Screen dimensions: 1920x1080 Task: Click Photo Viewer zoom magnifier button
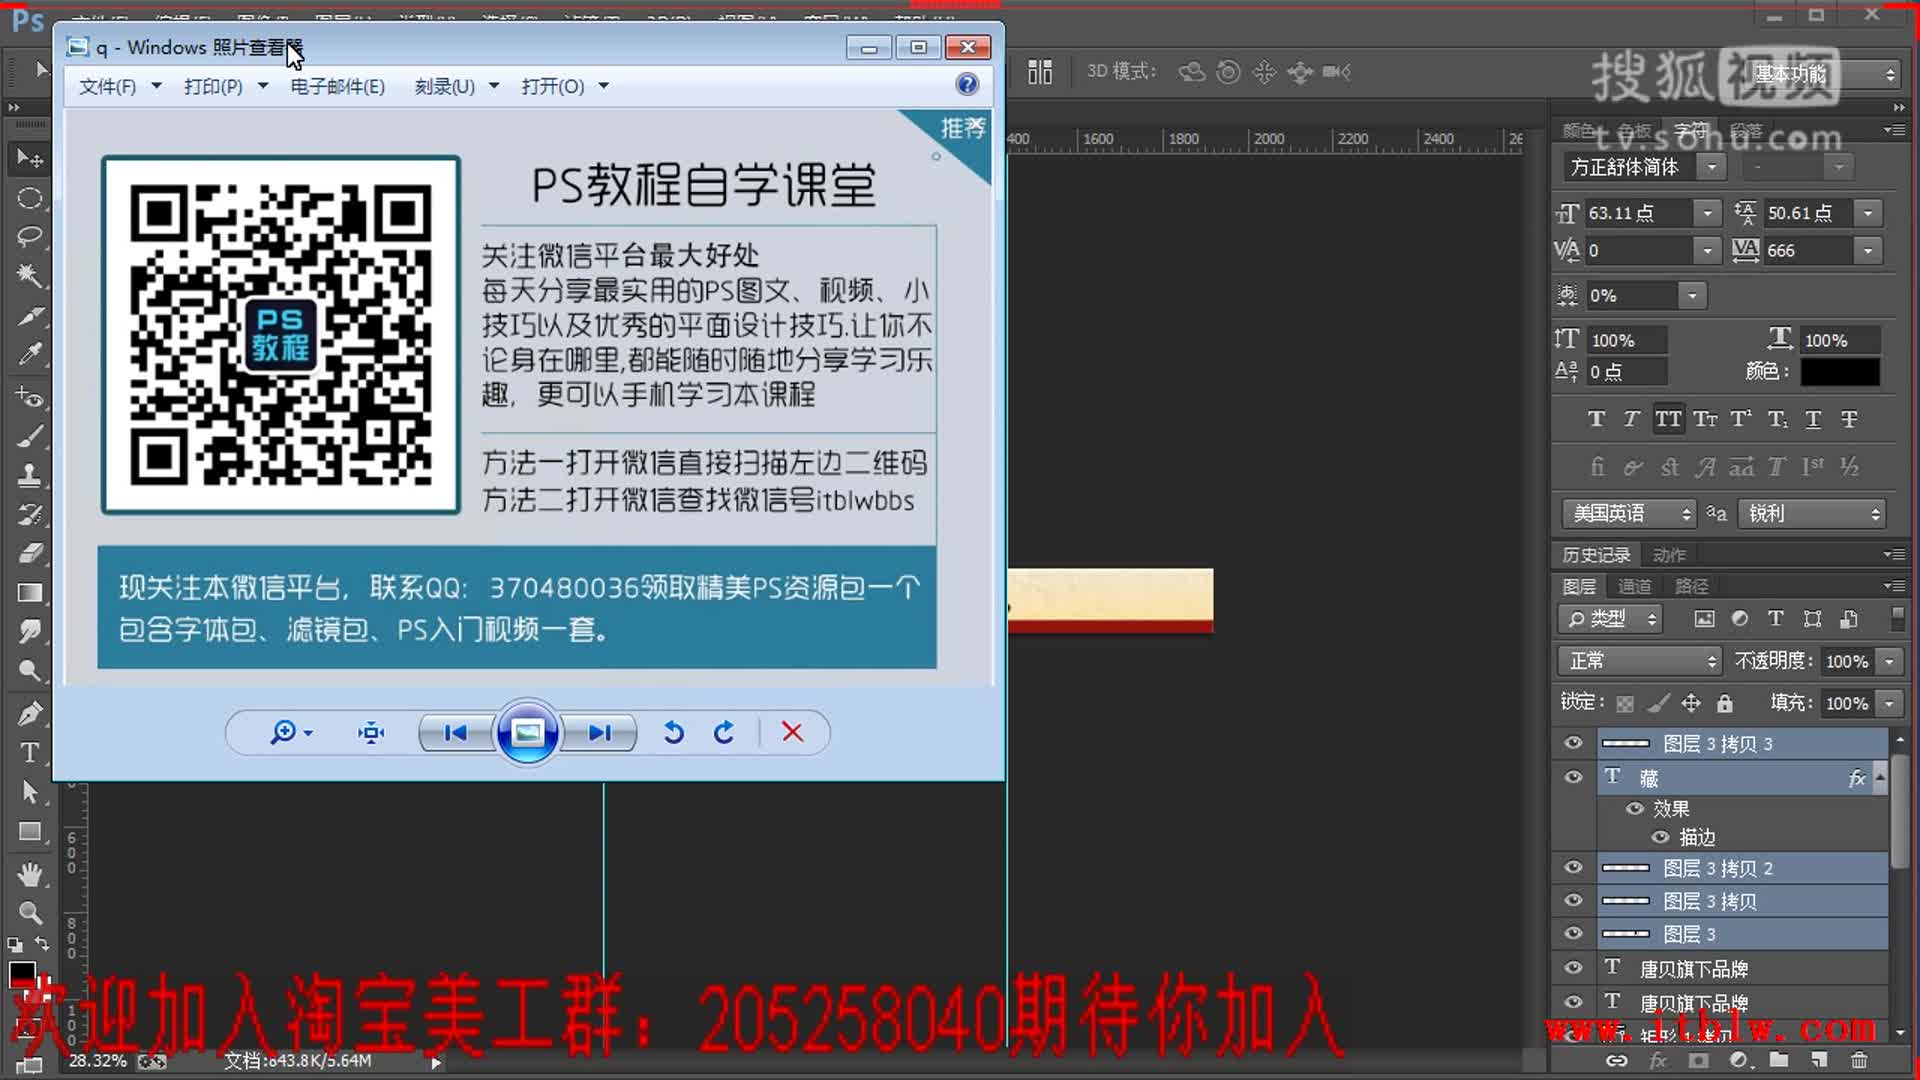[x=291, y=733]
